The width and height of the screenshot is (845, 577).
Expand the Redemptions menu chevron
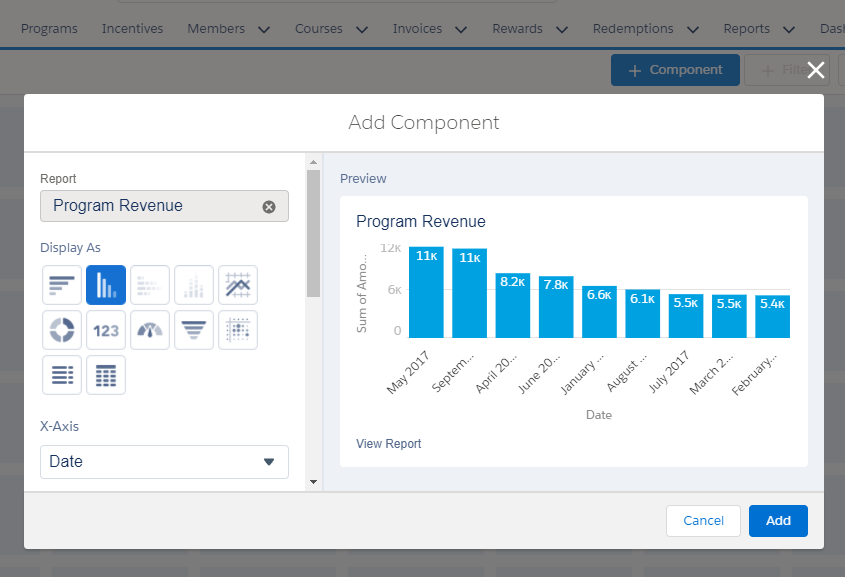click(692, 30)
